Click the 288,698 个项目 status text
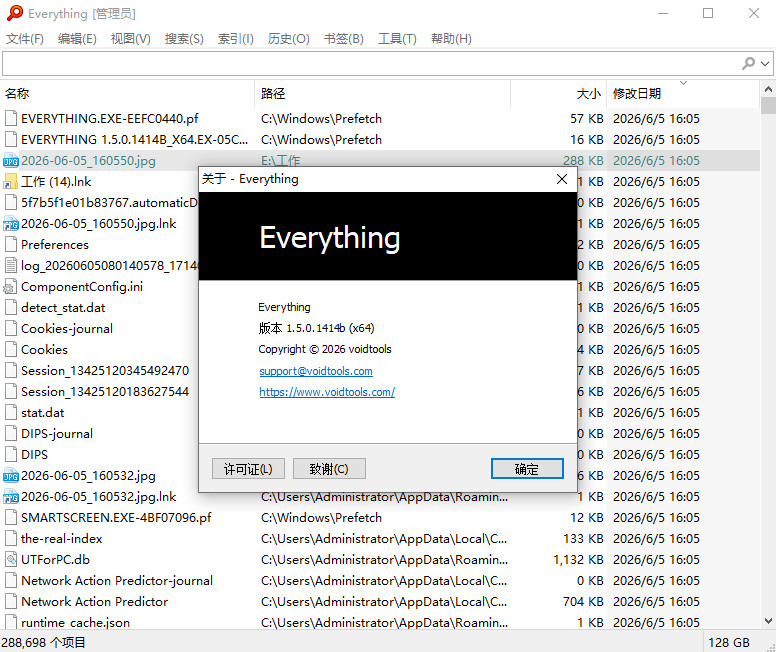Viewport: 776px width, 652px height. tap(44, 642)
